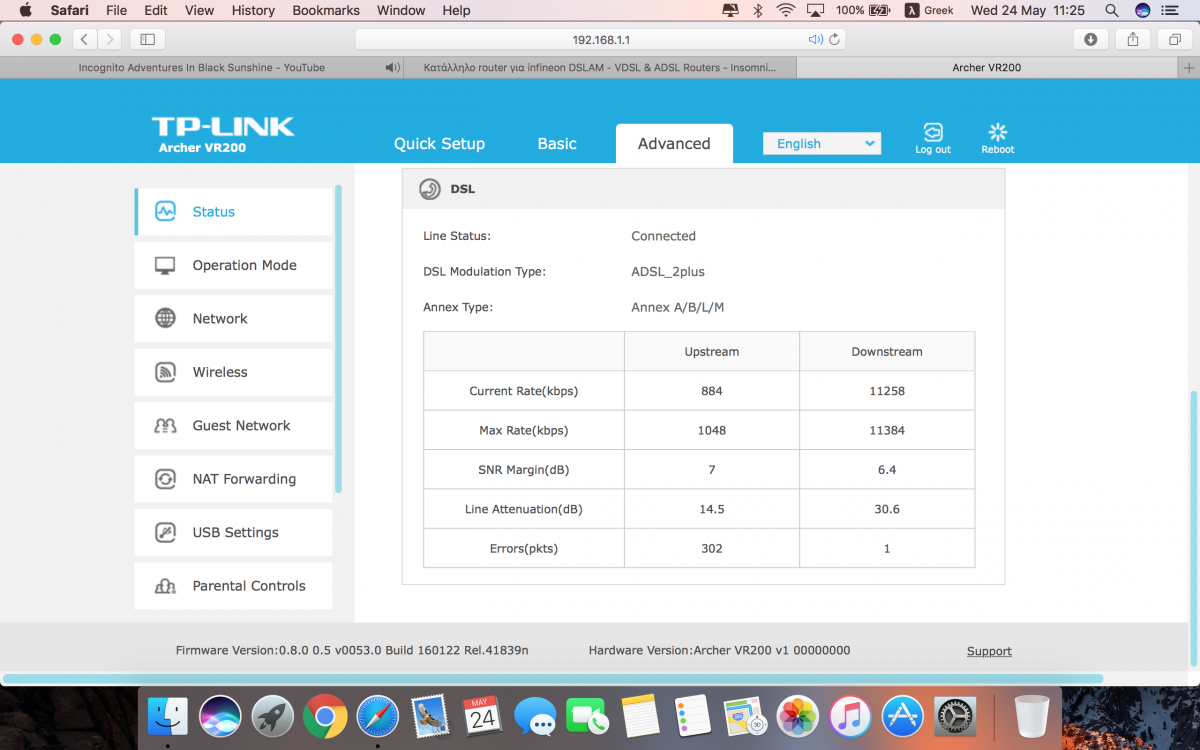Screen dimensions: 1200x750
Task: Switch to the Quick Setup tab
Action: (439, 144)
